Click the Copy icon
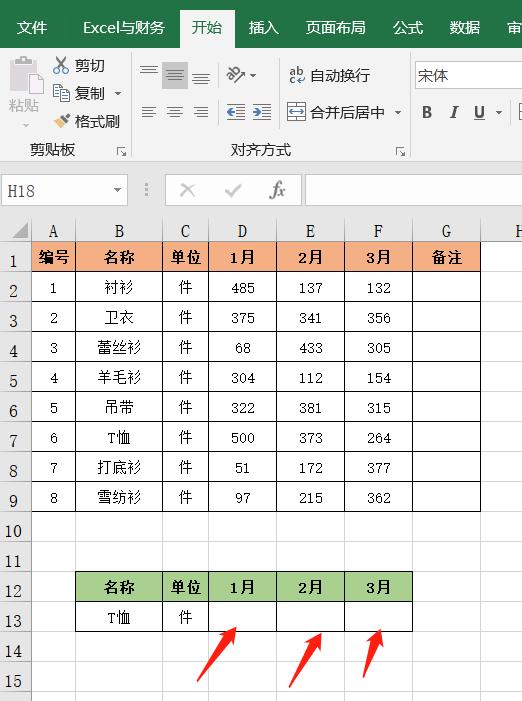 tap(61, 93)
